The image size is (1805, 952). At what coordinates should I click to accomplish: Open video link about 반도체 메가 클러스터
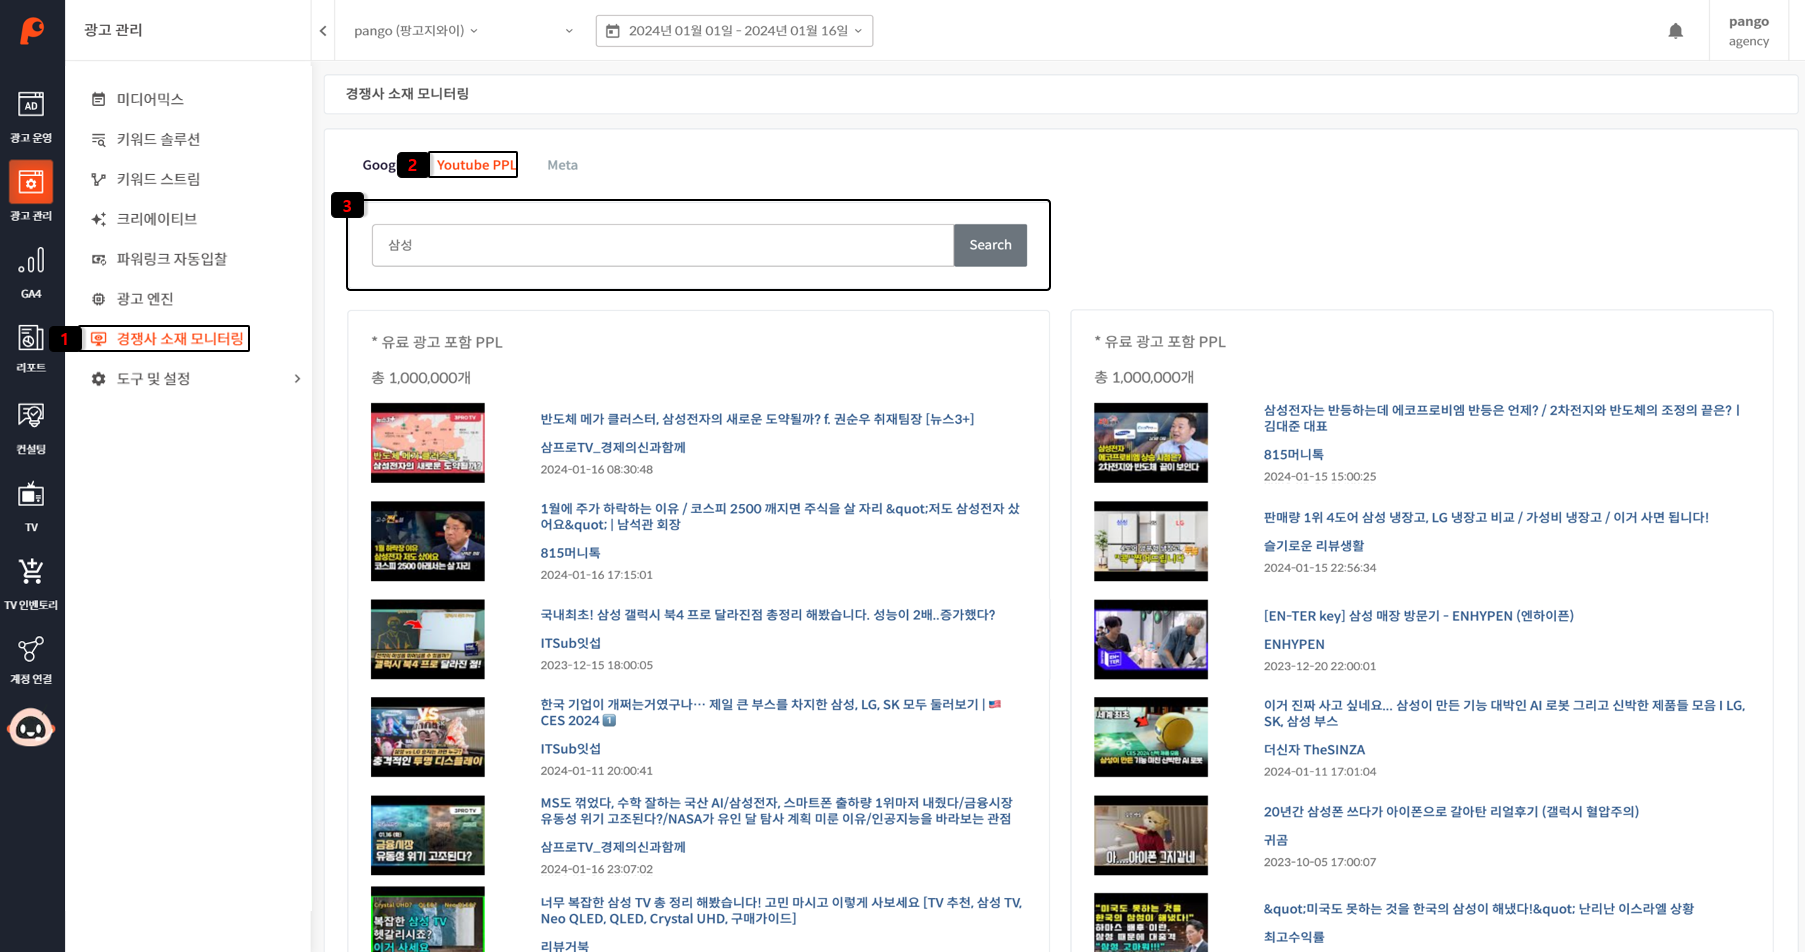click(757, 419)
